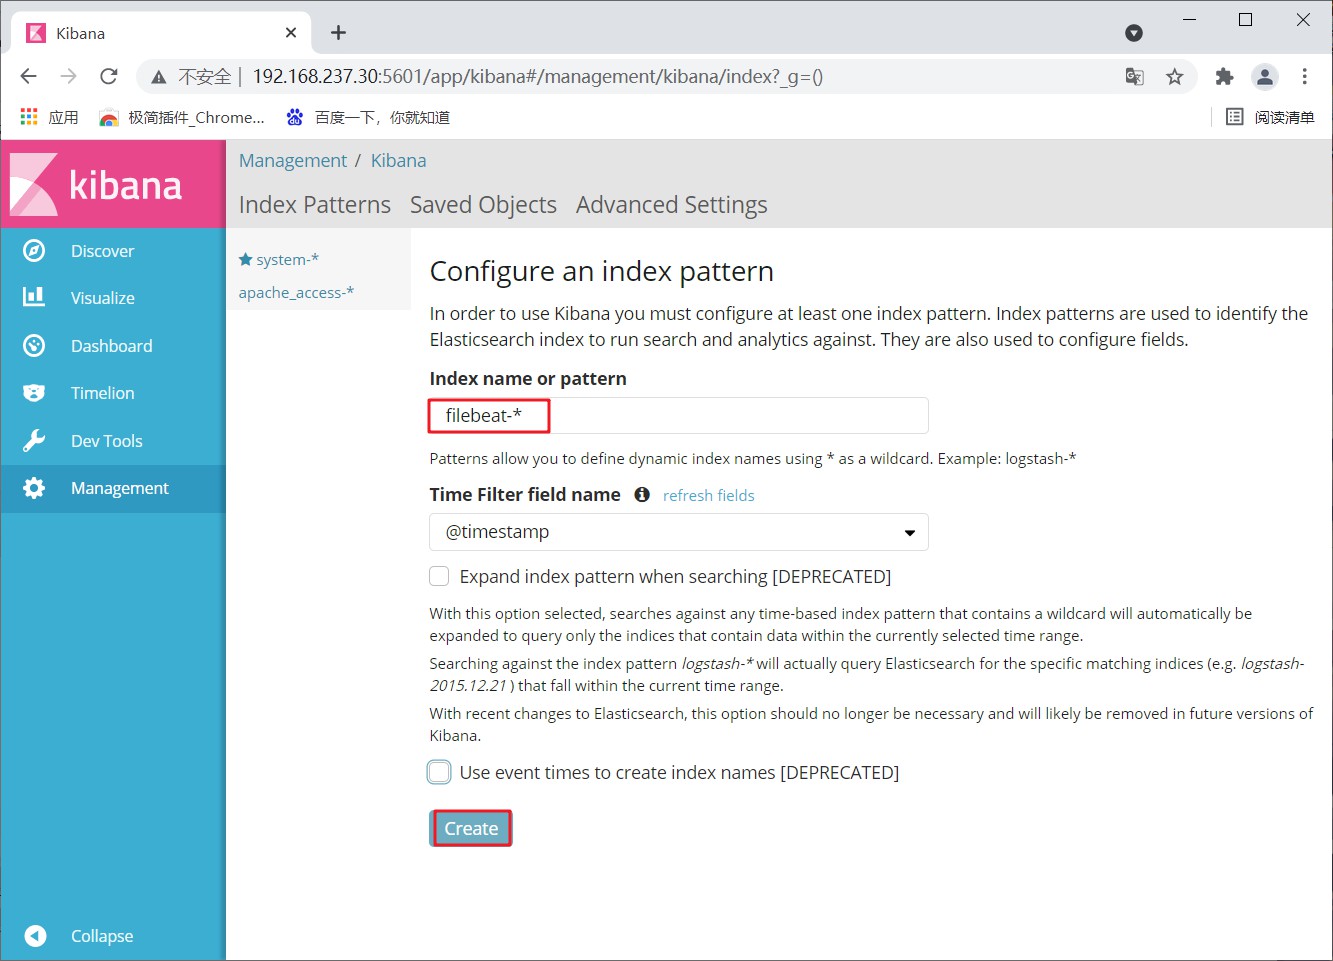The width and height of the screenshot is (1333, 961).
Task: Open the Chrome extensions puzzle icon
Action: point(1224,76)
